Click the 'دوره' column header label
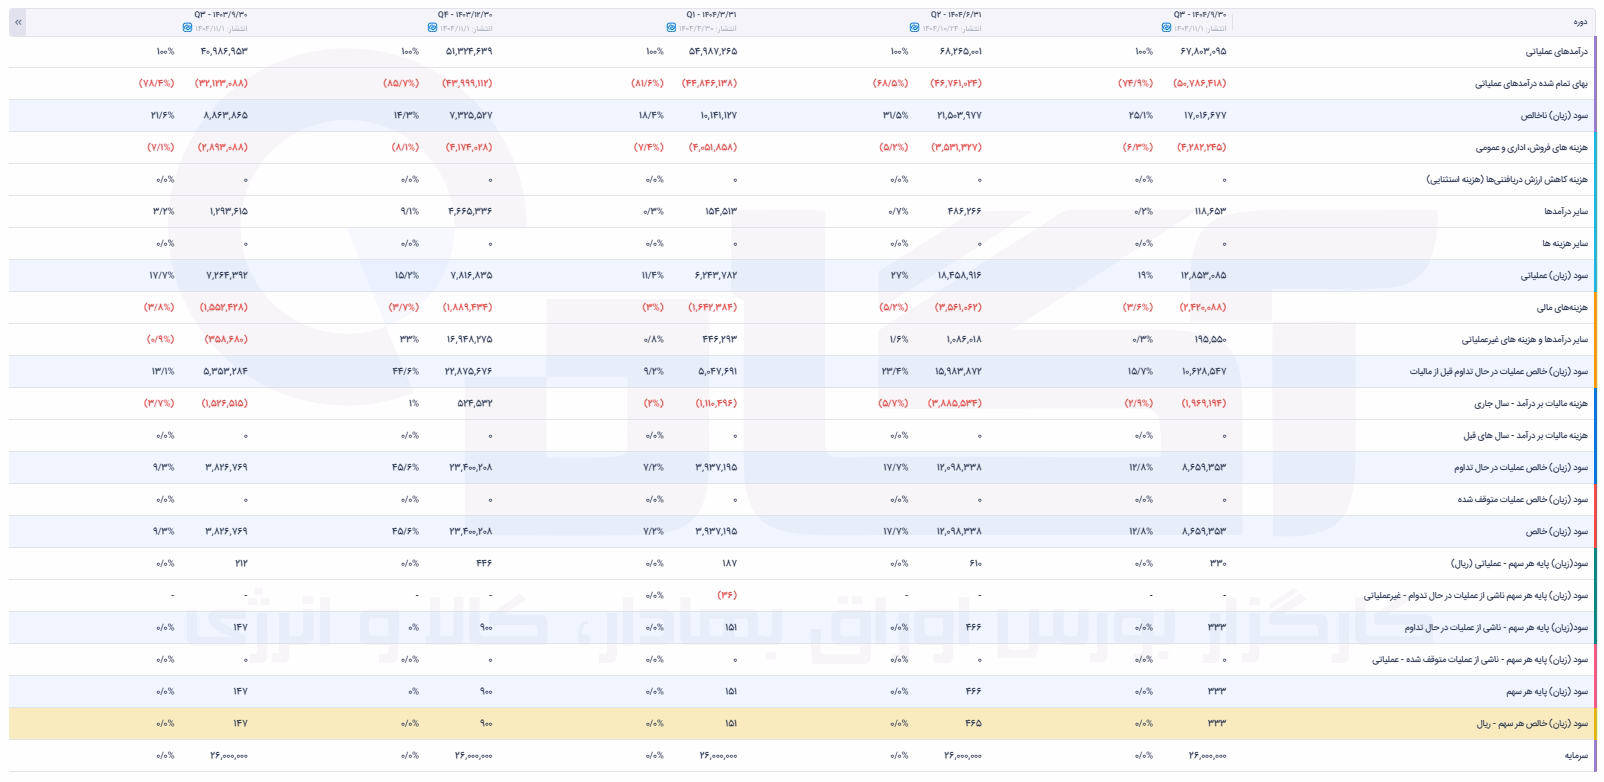Image resolution: width=1604 pixels, height=782 pixels. click(x=1579, y=21)
